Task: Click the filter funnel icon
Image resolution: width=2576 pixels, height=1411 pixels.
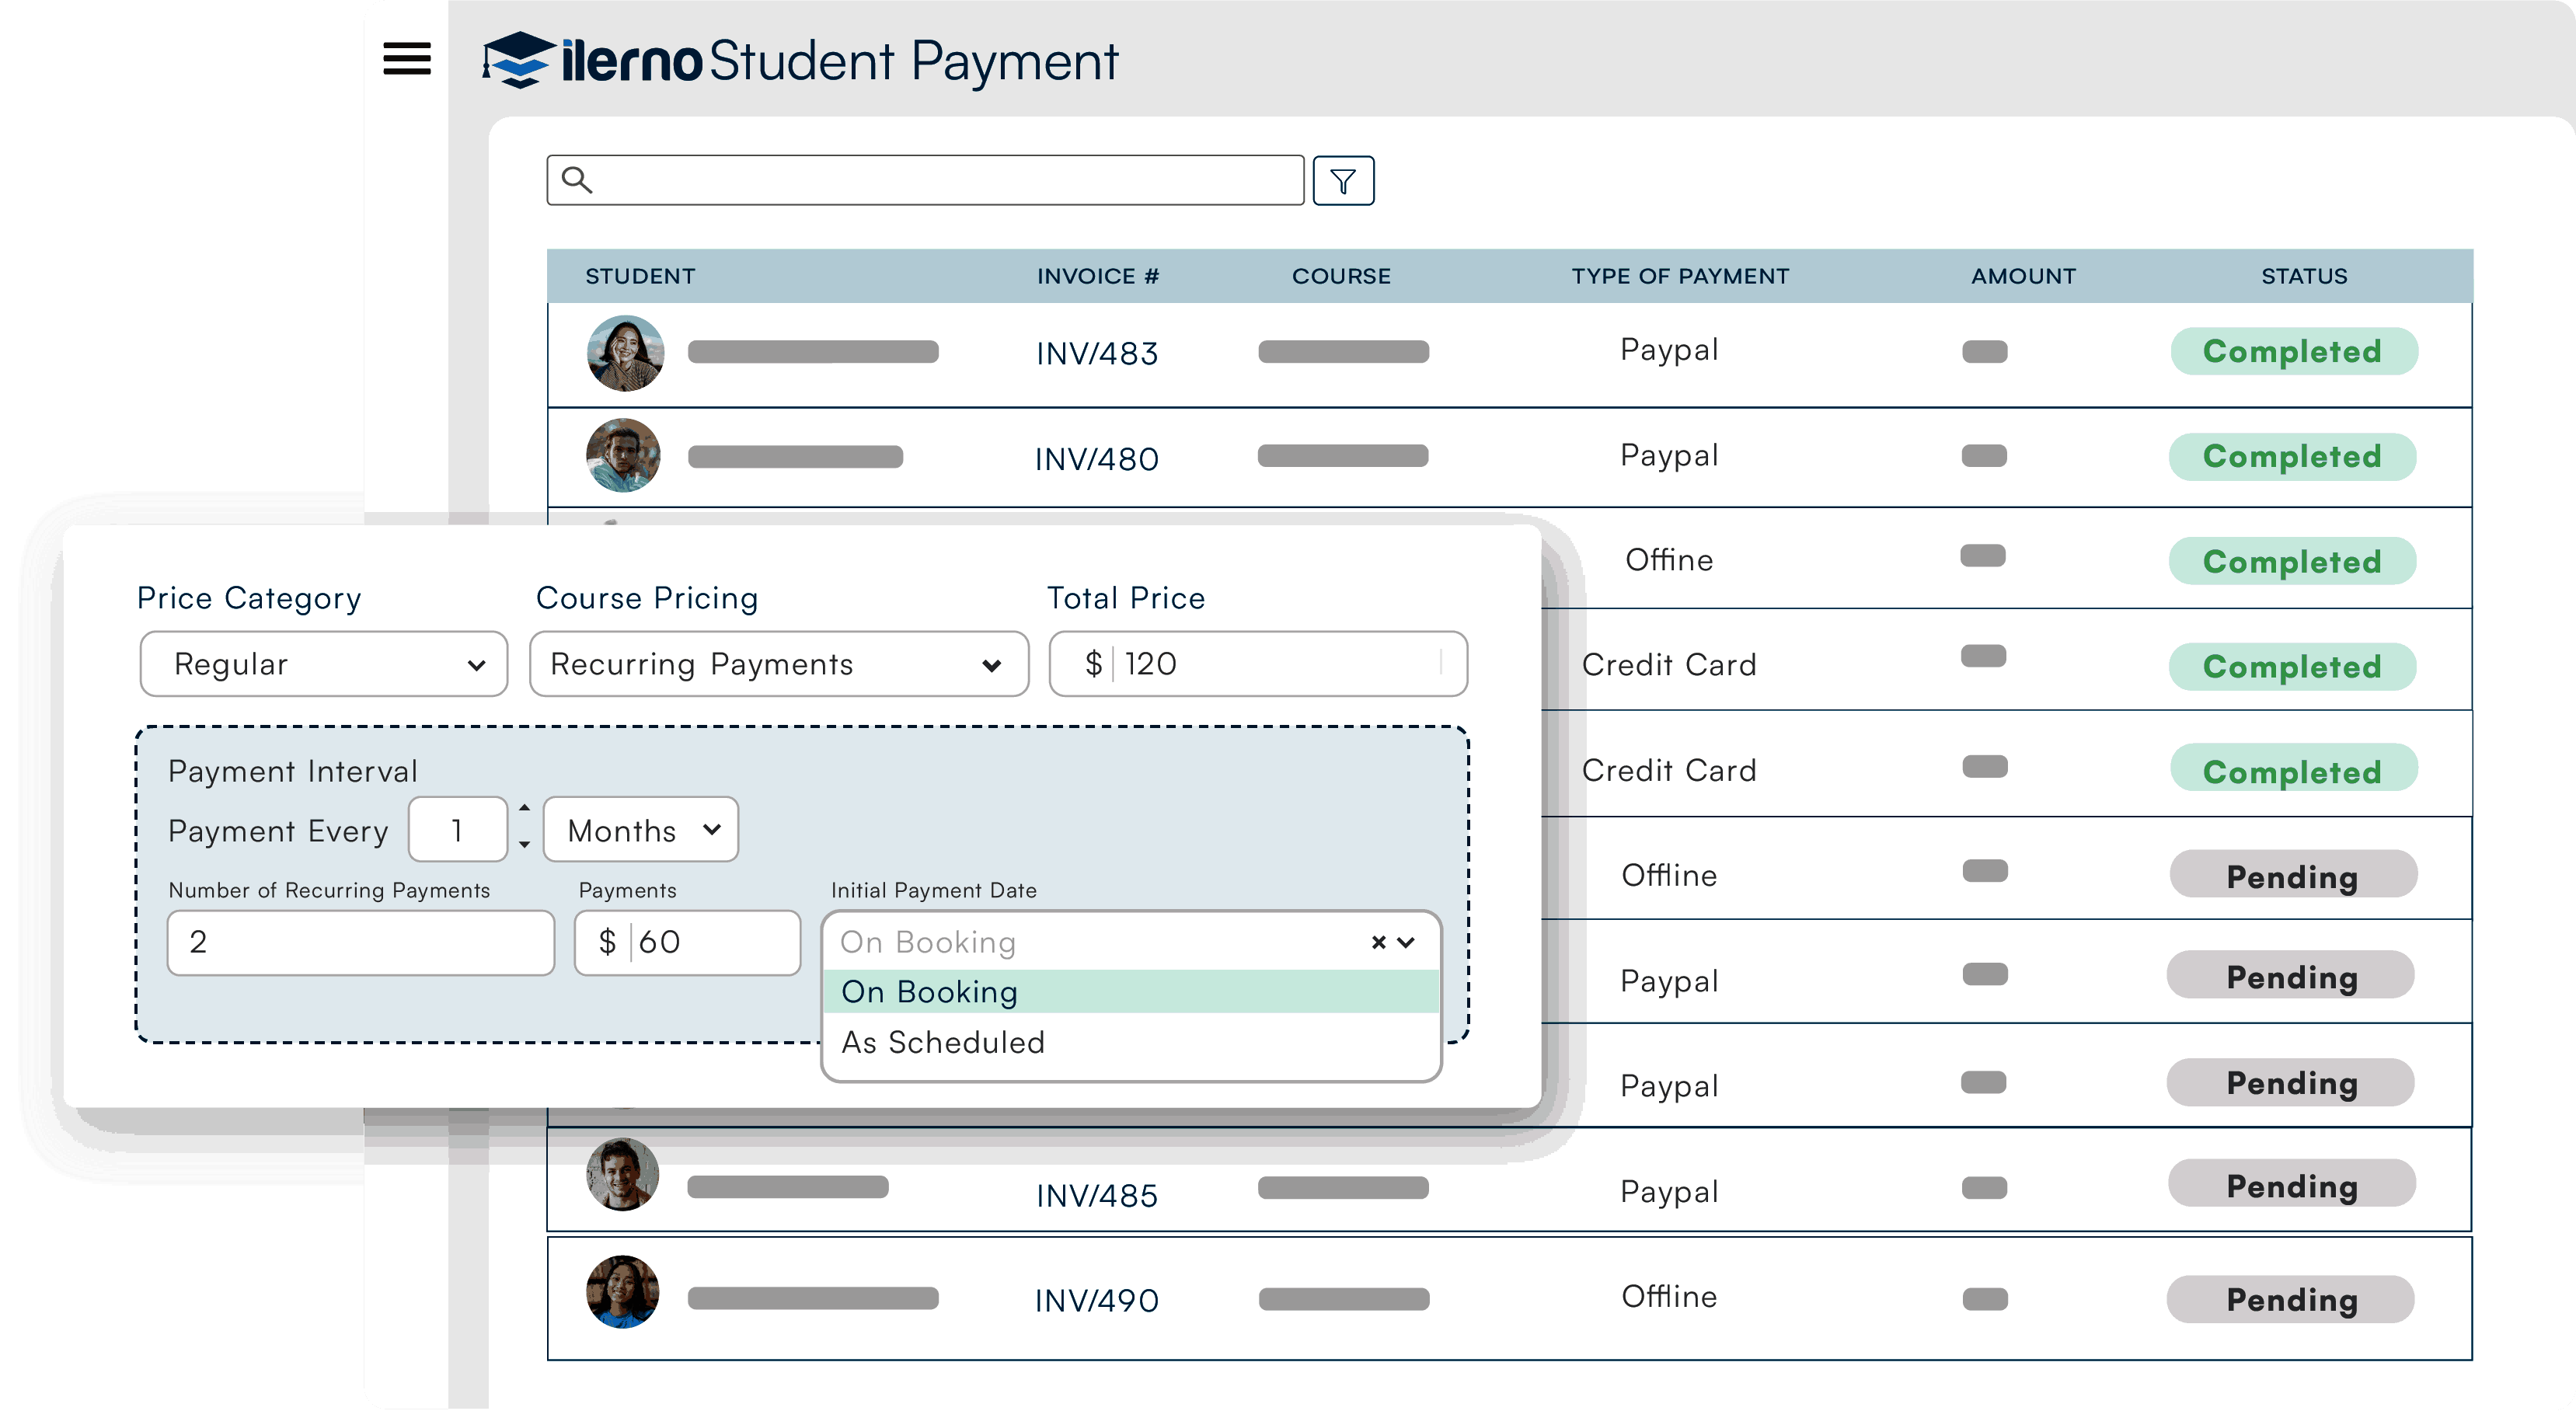Action: 1343,181
